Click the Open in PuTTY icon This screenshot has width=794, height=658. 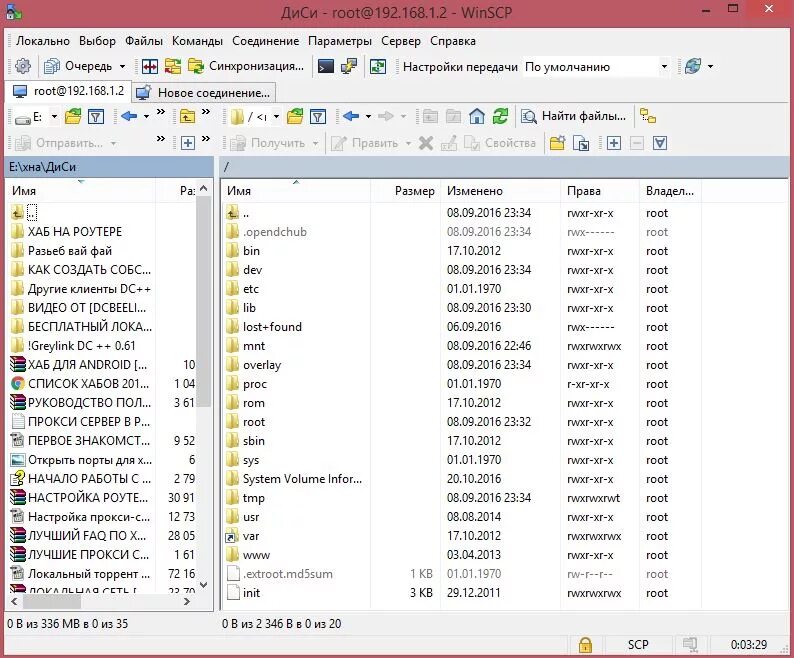(x=349, y=66)
